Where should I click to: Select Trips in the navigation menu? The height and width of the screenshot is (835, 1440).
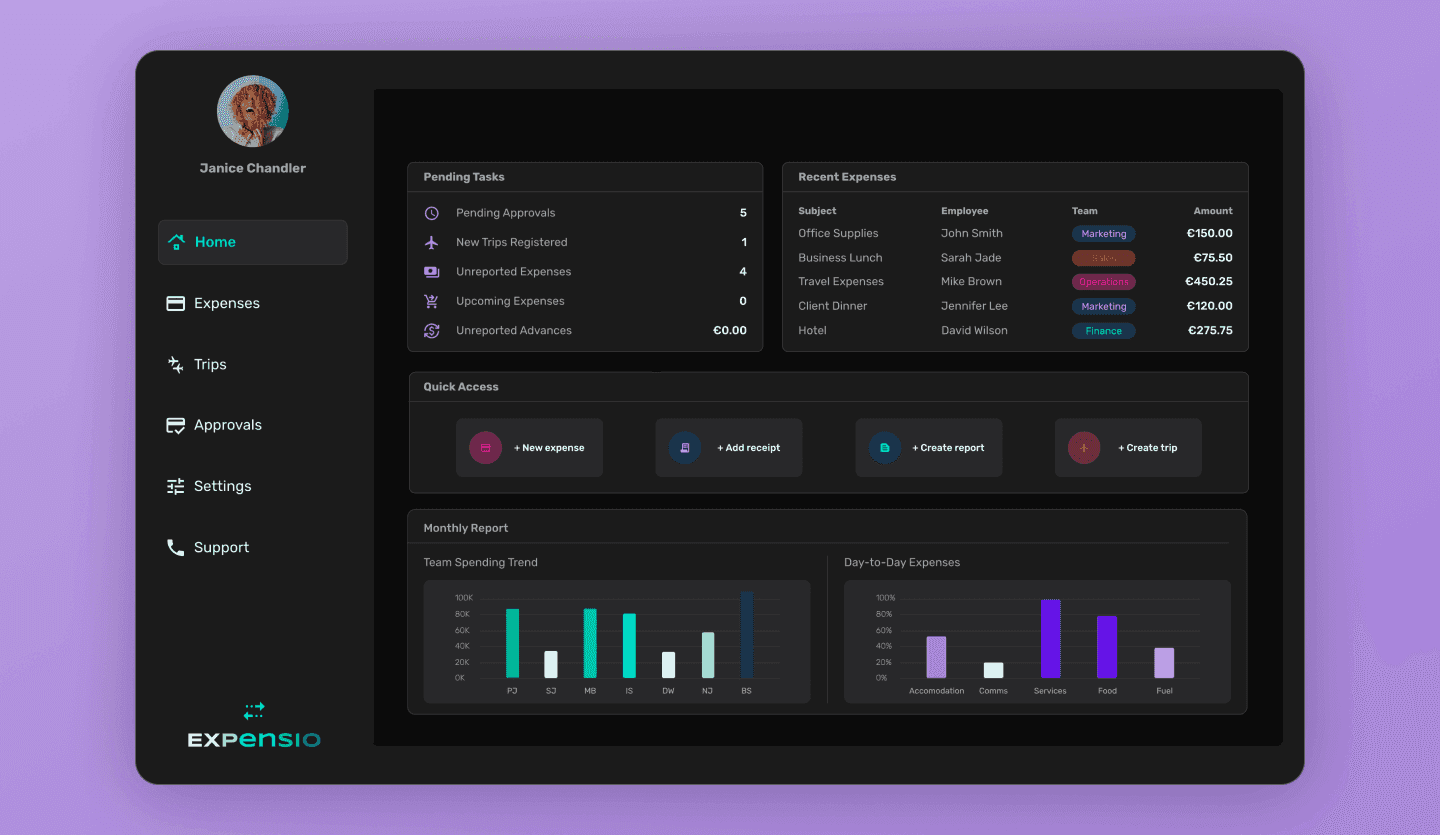[209, 363]
